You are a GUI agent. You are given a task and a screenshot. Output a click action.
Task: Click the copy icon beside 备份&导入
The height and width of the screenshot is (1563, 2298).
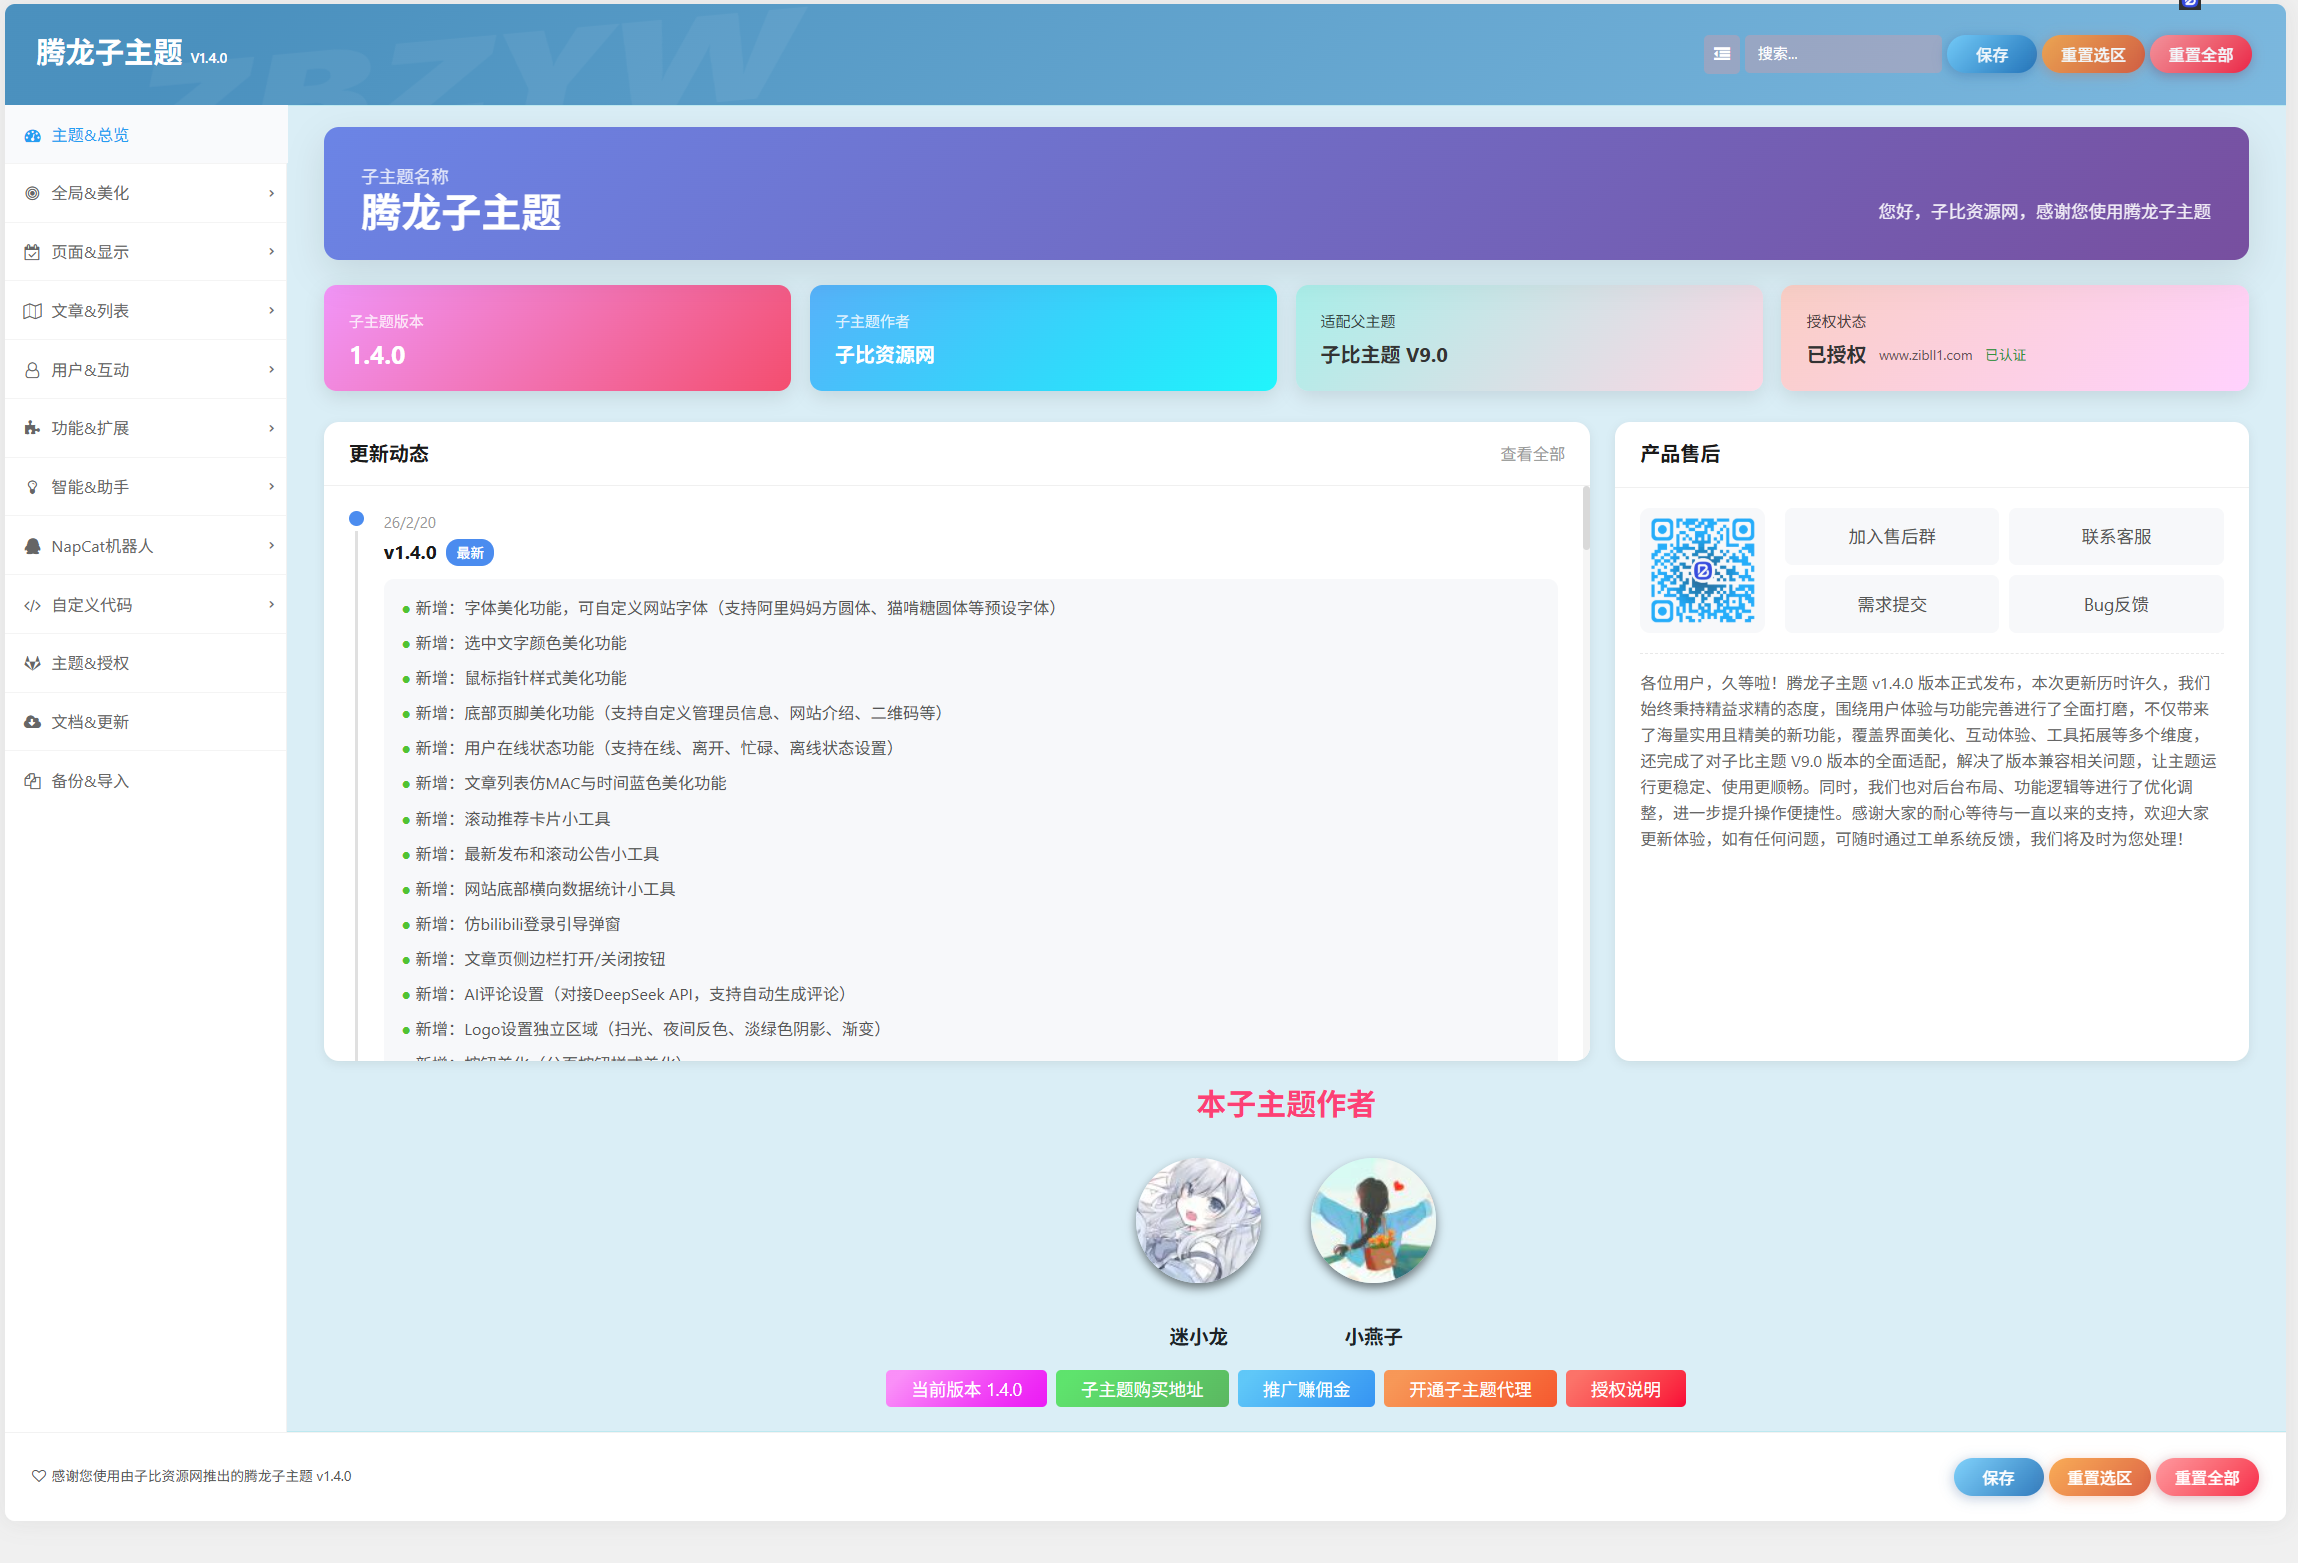32,781
